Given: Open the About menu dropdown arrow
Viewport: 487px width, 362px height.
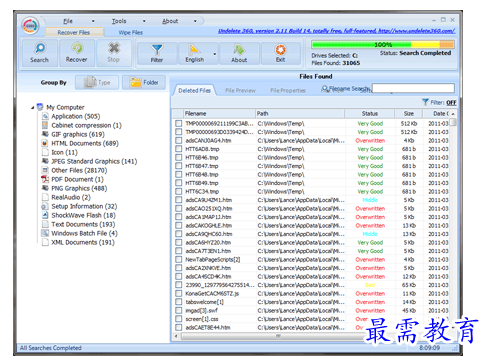Looking at the screenshot, I should click(x=195, y=21).
